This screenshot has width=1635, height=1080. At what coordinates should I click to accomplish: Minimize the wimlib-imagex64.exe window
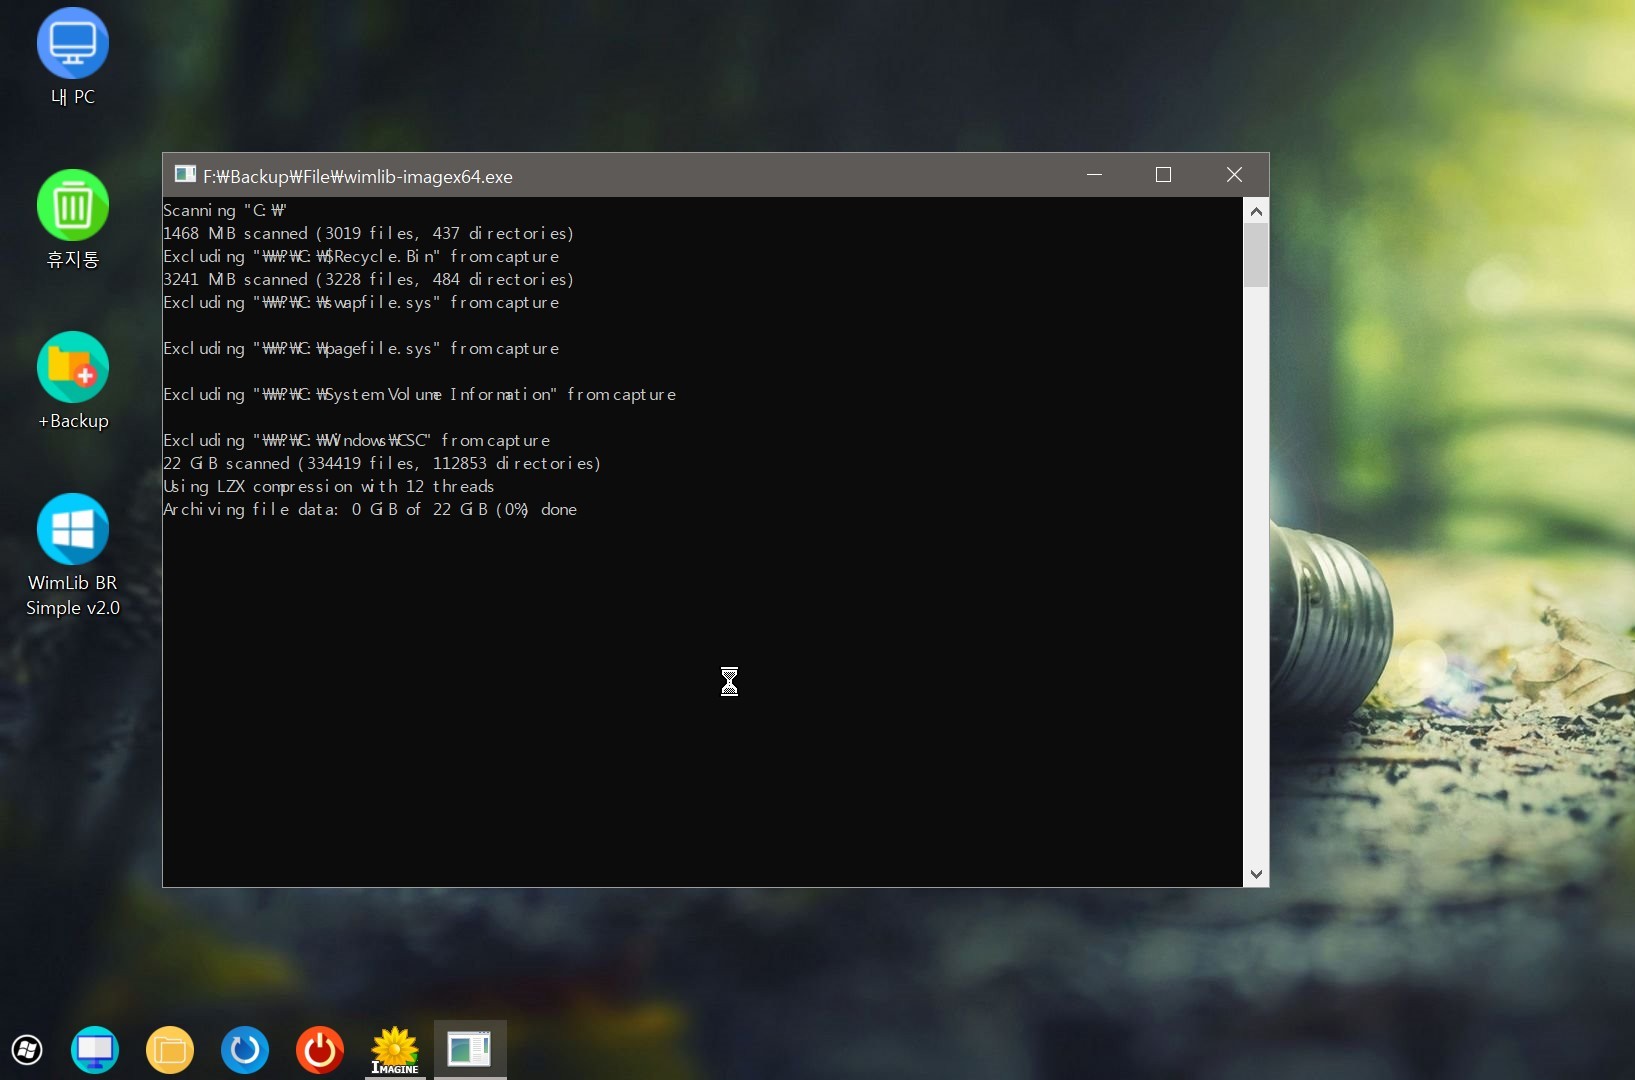pos(1094,175)
